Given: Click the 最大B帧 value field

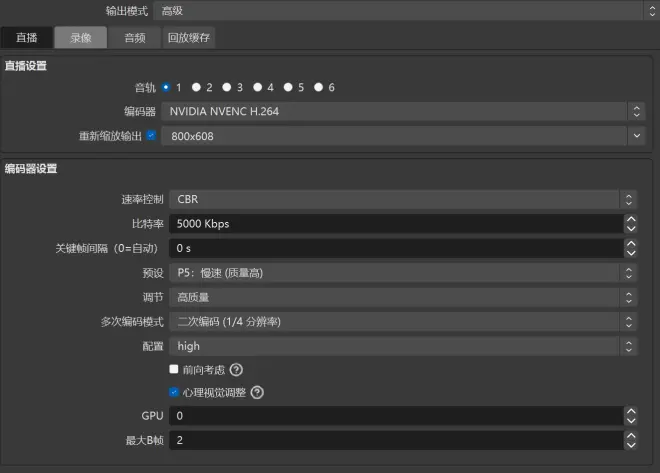Looking at the screenshot, I should (397, 440).
